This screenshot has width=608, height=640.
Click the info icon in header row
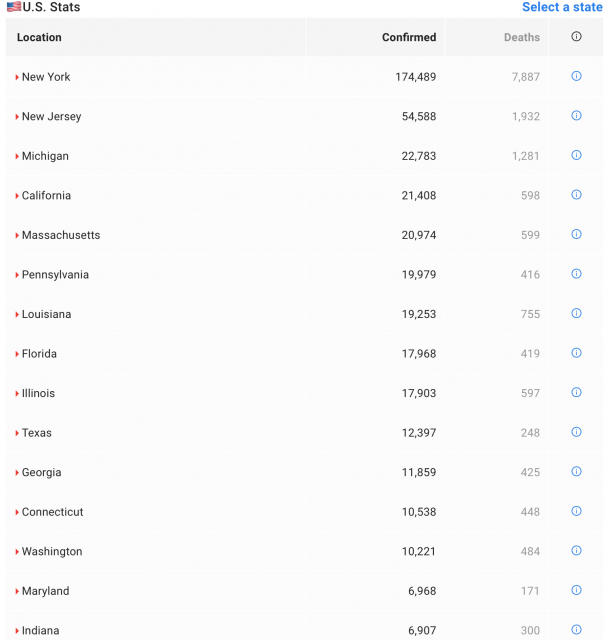(576, 37)
